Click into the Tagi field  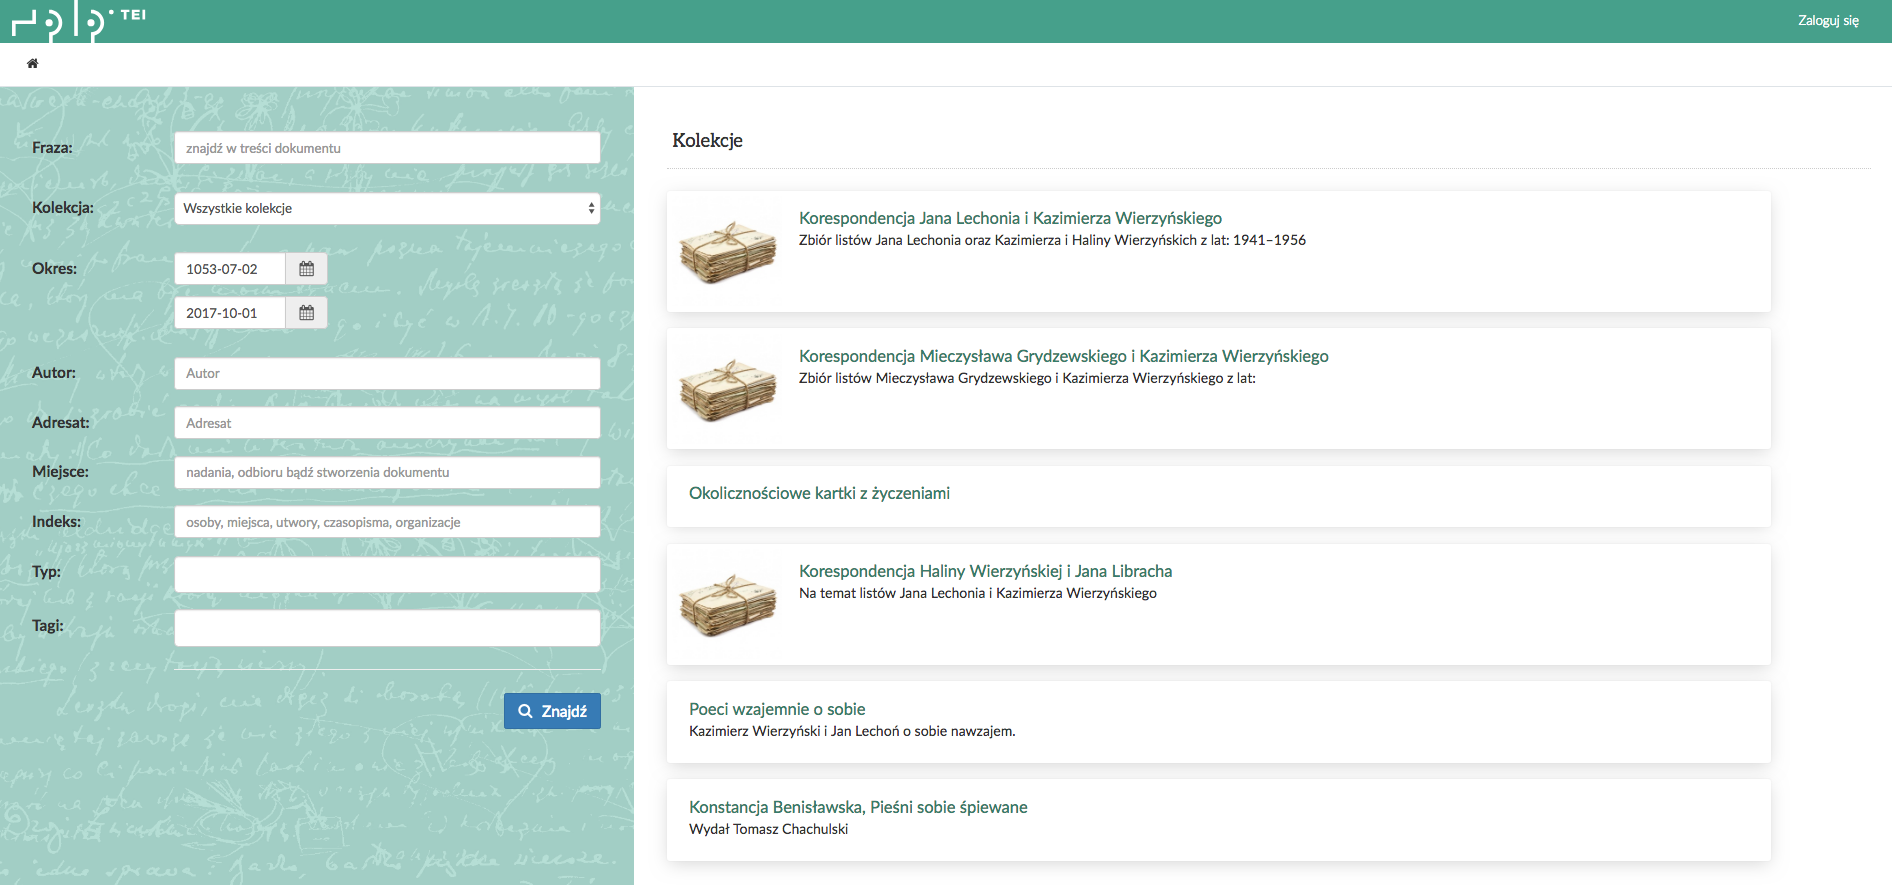[x=387, y=628]
